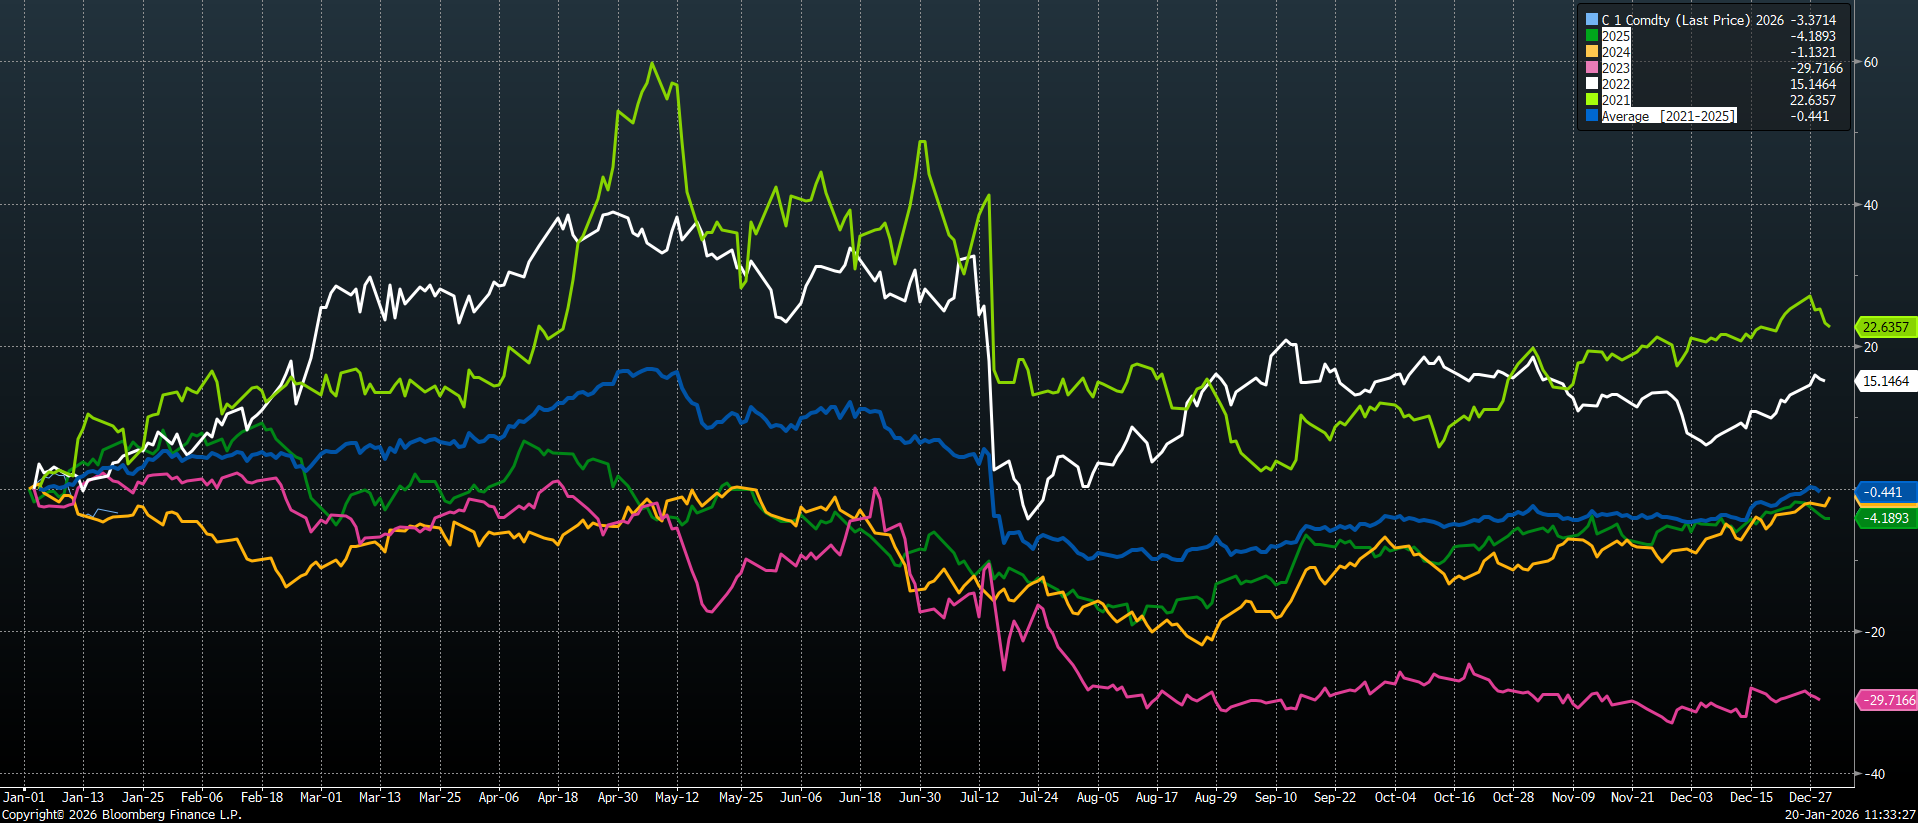This screenshot has height=823, width=1918.
Task: Click the Jul-12 date on the x-axis
Action: click(979, 797)
